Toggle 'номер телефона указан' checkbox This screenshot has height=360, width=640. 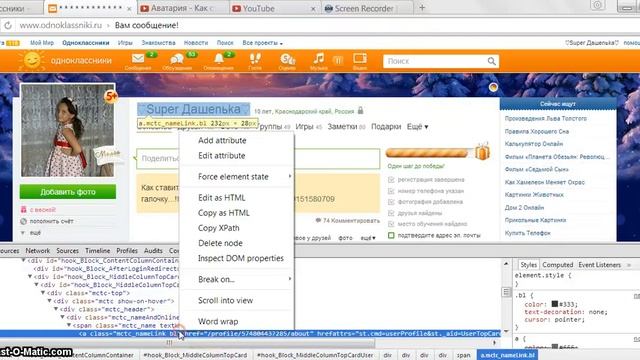click(x=391, y=191)
